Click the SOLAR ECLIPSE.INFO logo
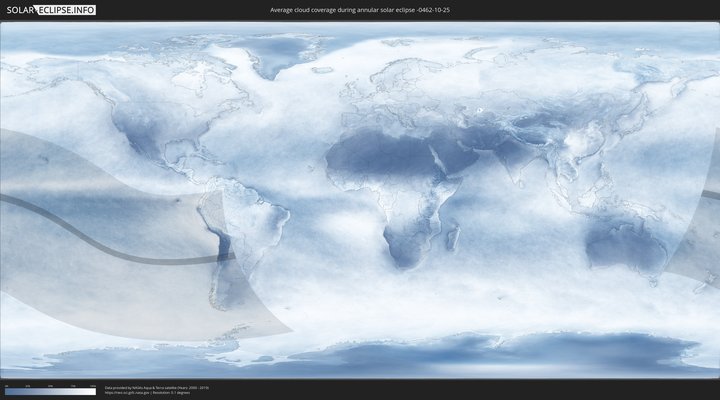 click(x=50, y=9)
